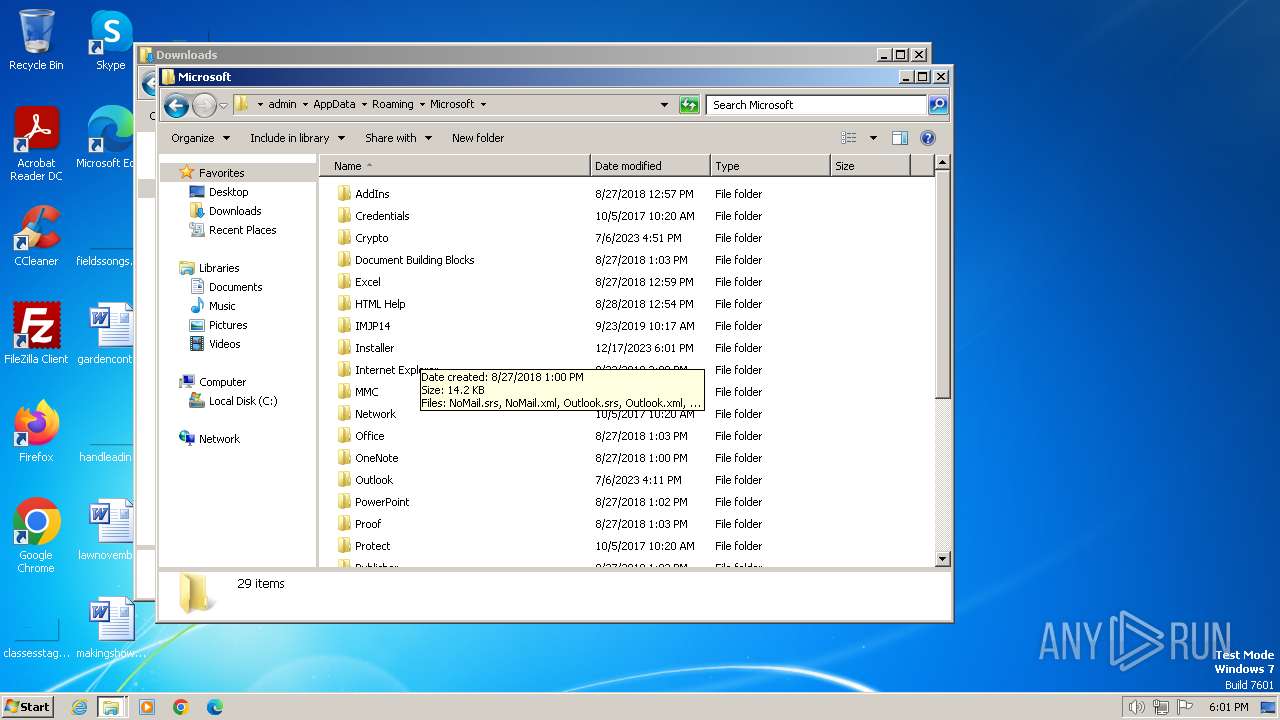Select the Installer folder icon
Image resolution: width=1280 pixels, height=720 pixels.
pyautogui.click(x=344, y=348)
